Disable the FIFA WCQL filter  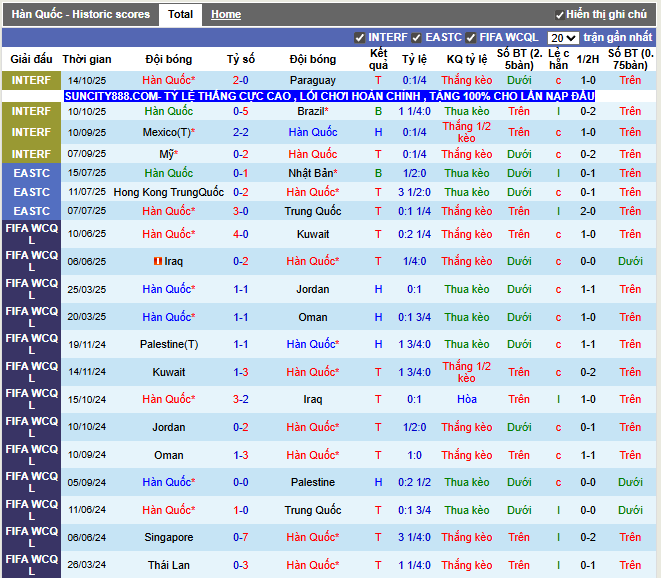pos(470,38)
